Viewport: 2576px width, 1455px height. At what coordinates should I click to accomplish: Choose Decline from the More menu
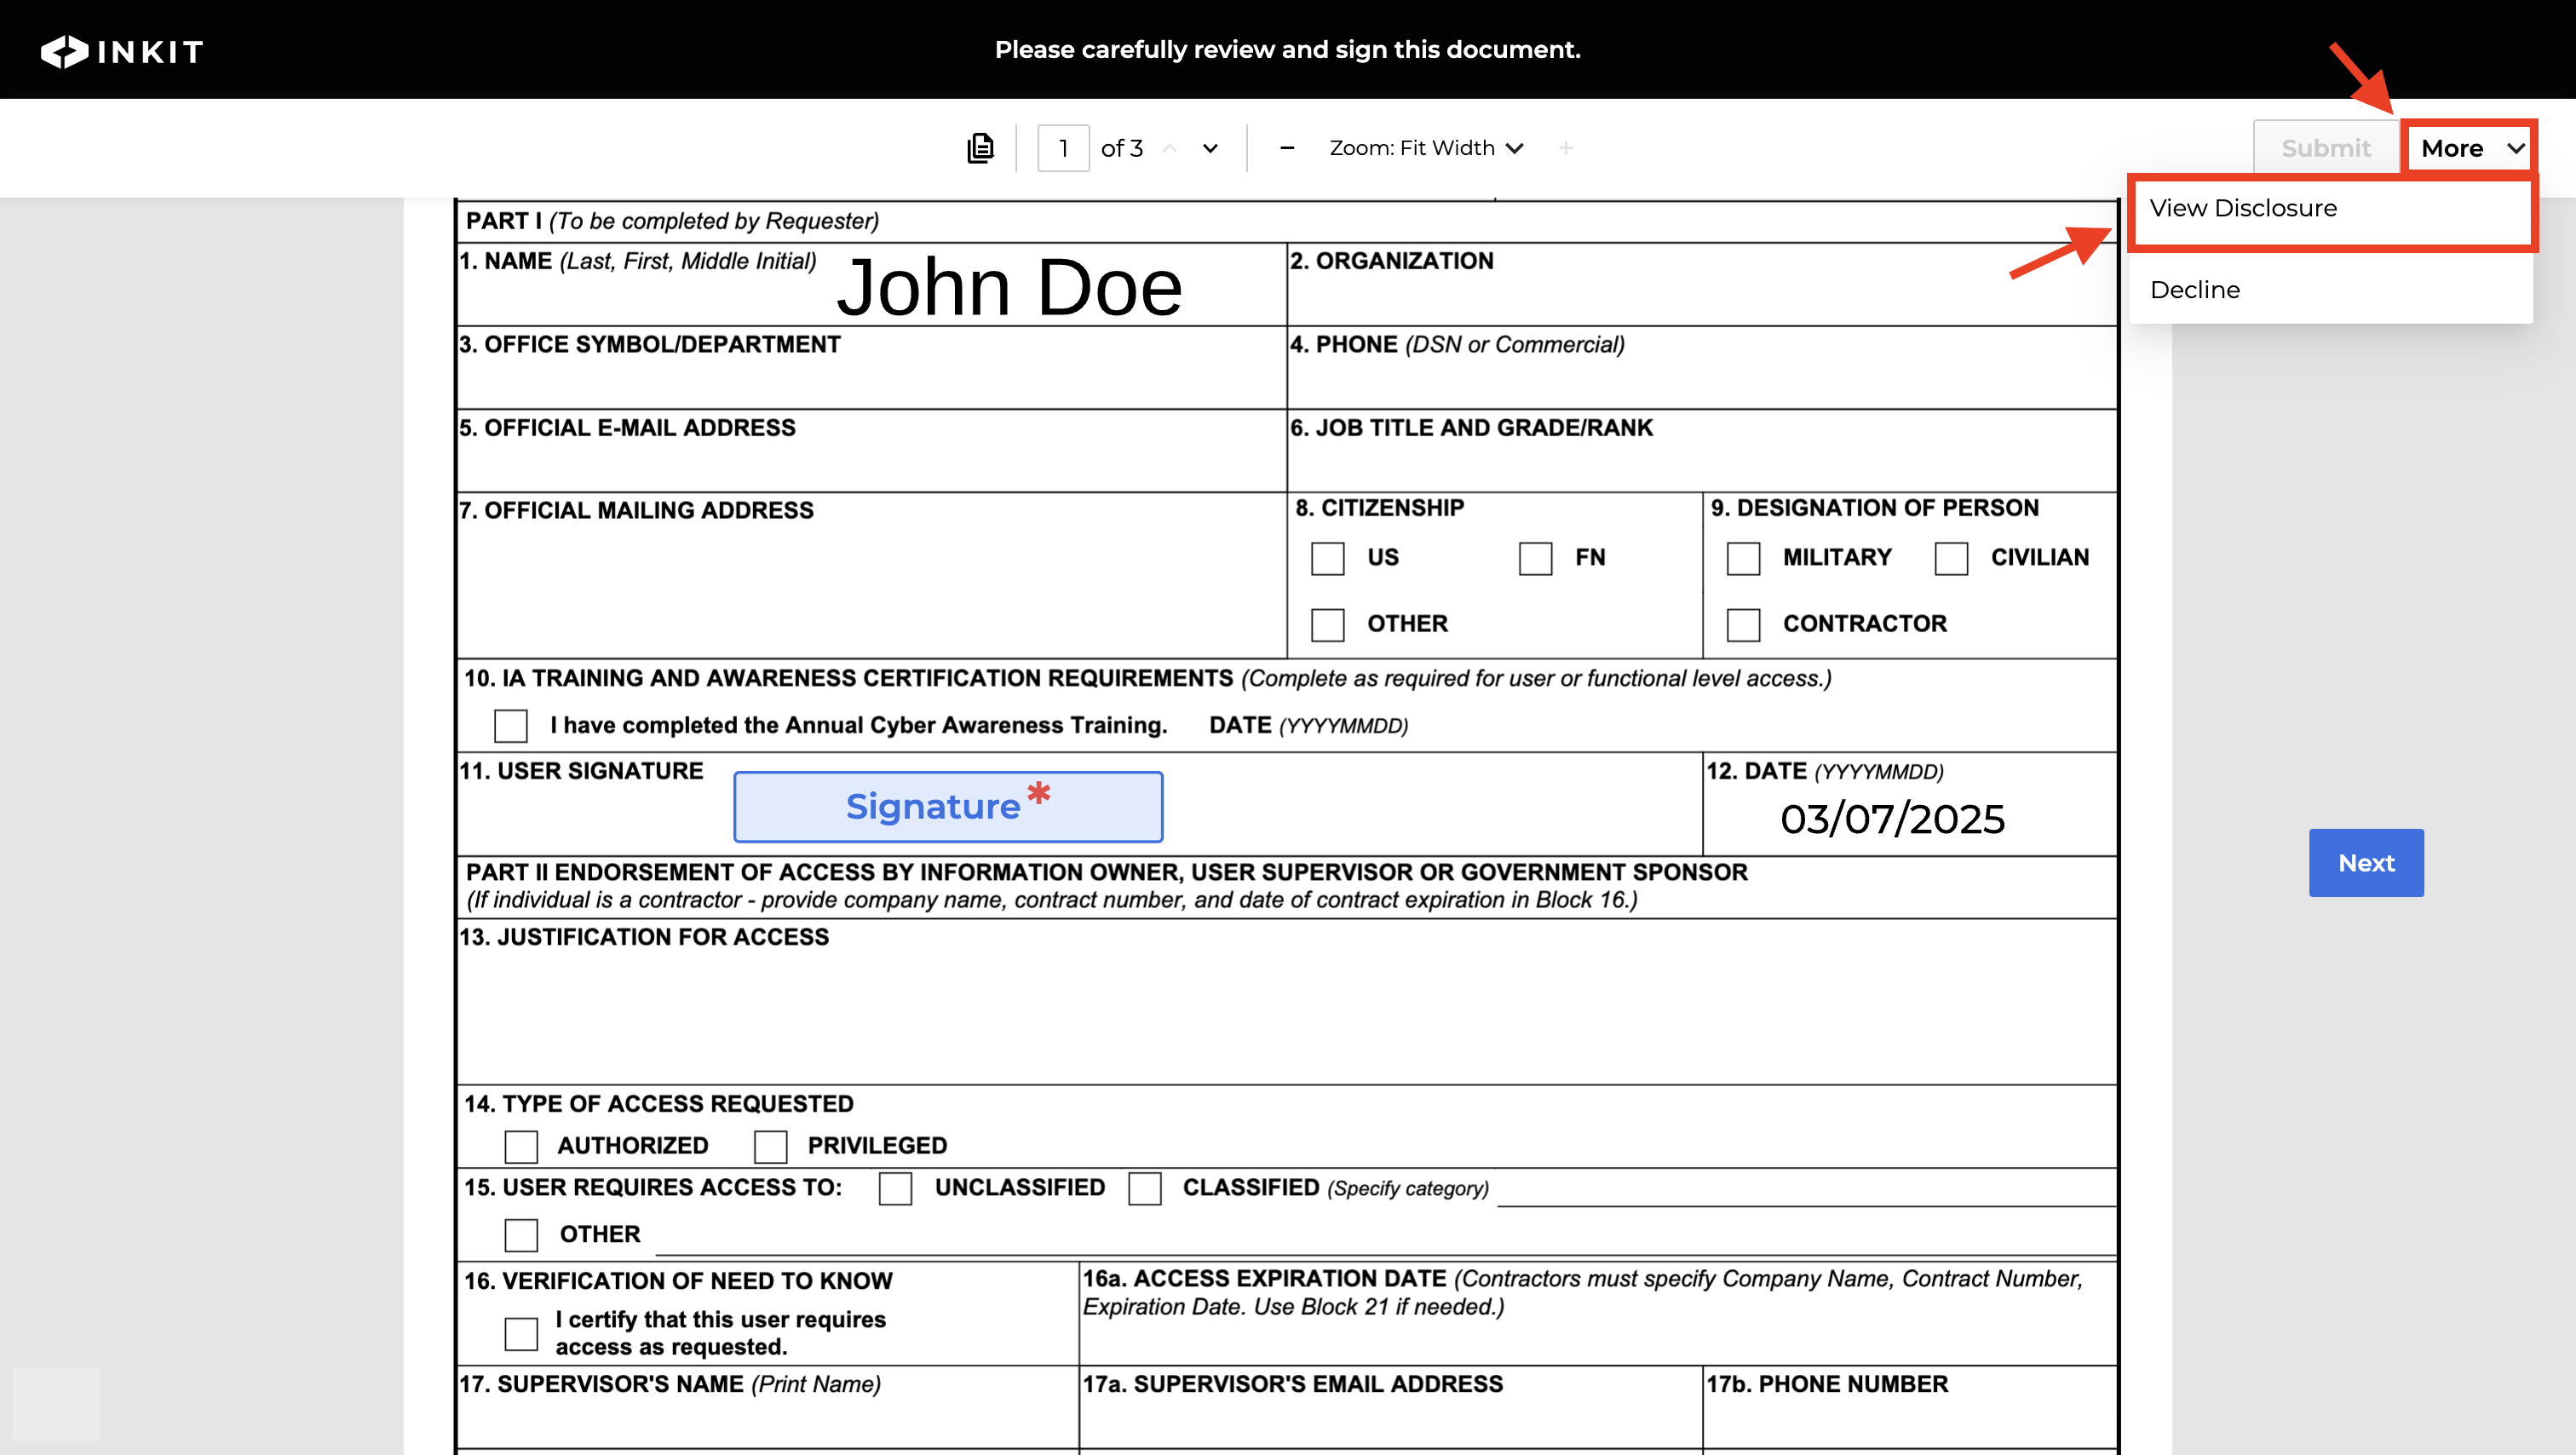[x=2195, y=290]
